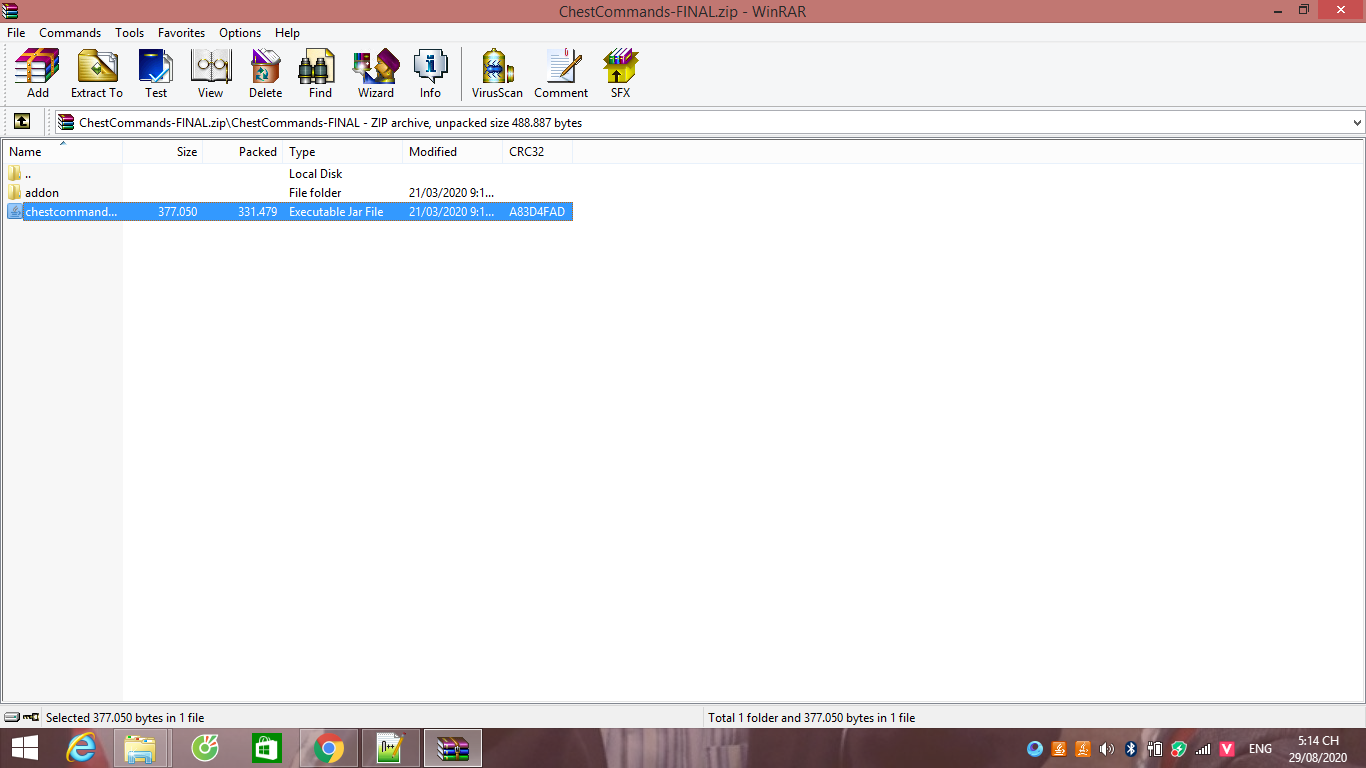1366x768 pixels.
Task: Open the Cốc Cốc browser taskbar icon
Action: point(204,748)
